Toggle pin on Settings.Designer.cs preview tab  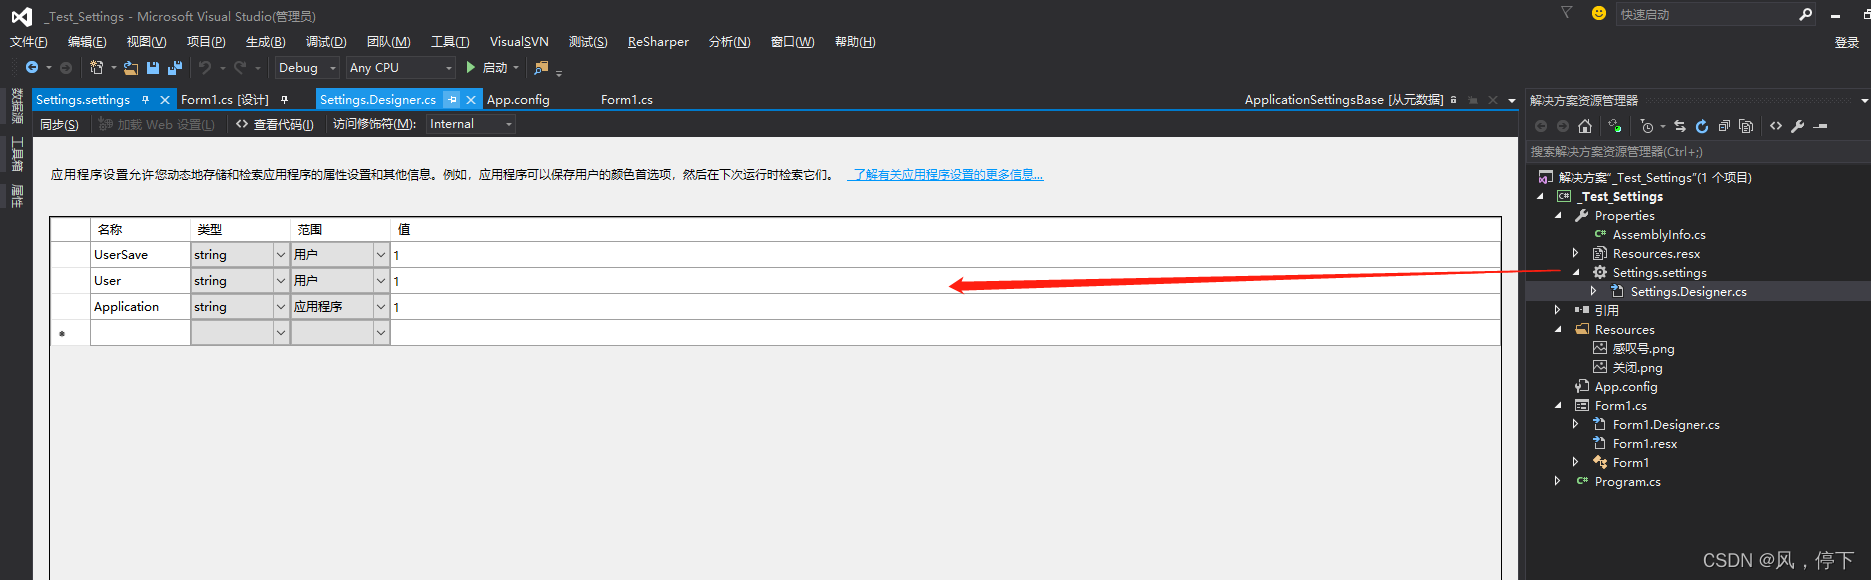pos(452,100)
